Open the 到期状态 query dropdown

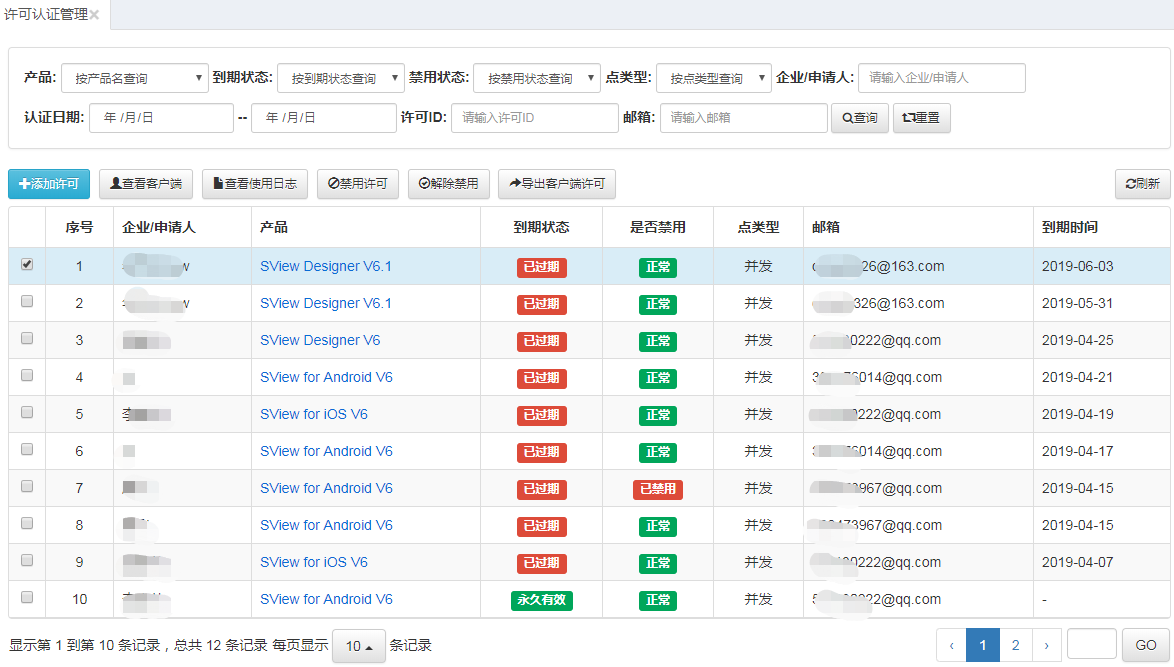(341, 78)
